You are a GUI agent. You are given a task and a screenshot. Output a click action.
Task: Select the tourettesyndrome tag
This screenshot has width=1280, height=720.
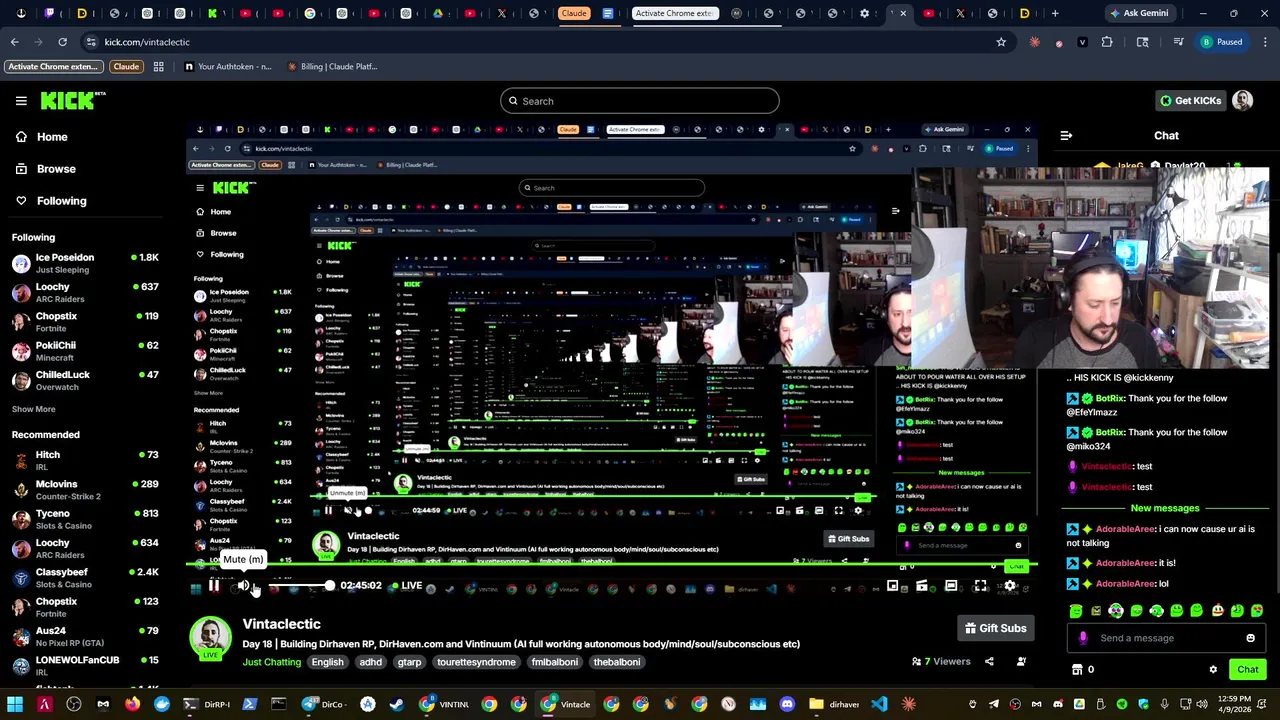click(476, 662)
